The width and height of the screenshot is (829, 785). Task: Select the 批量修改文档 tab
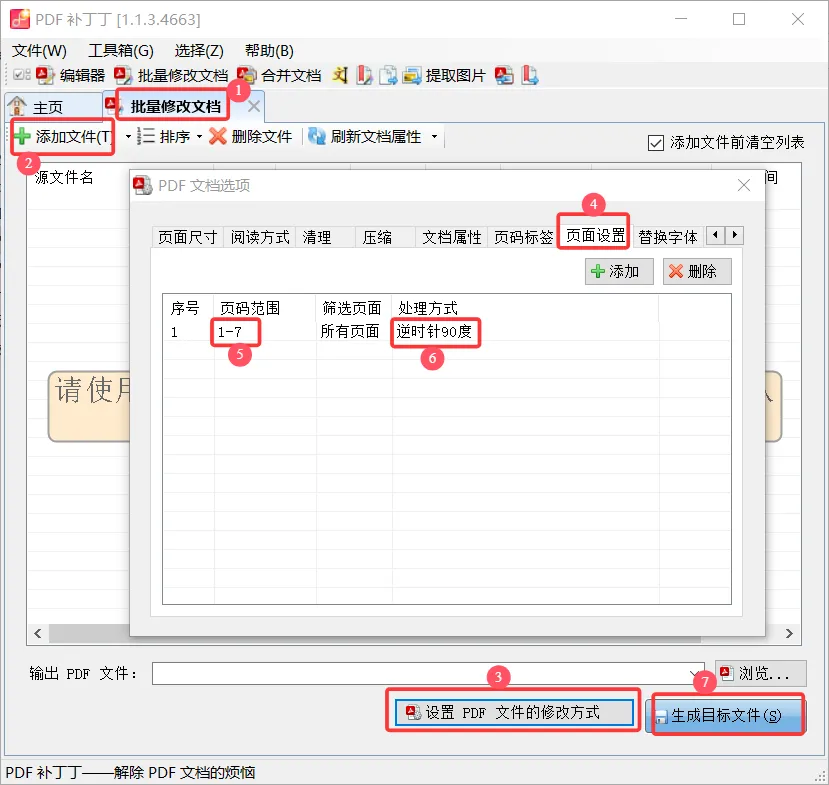(176, 107)
